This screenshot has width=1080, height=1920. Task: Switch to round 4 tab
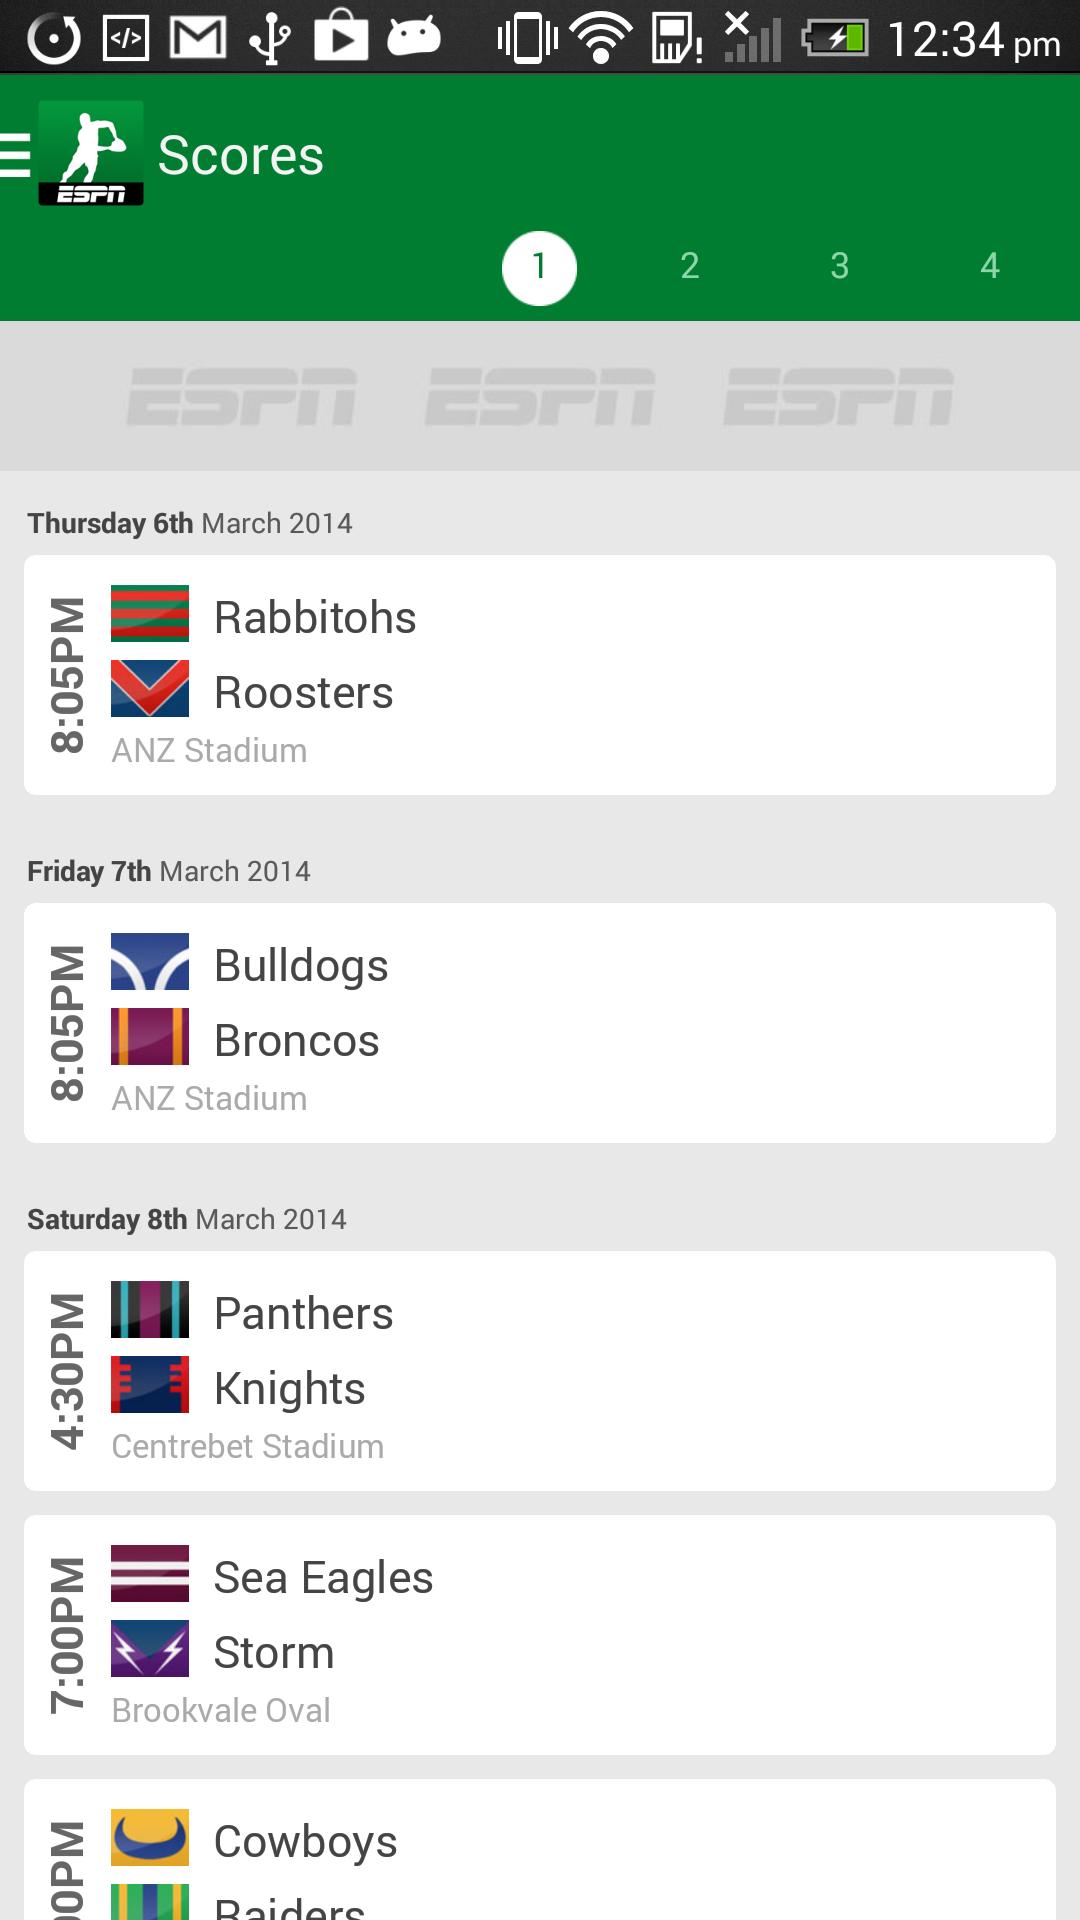point(990,266)
